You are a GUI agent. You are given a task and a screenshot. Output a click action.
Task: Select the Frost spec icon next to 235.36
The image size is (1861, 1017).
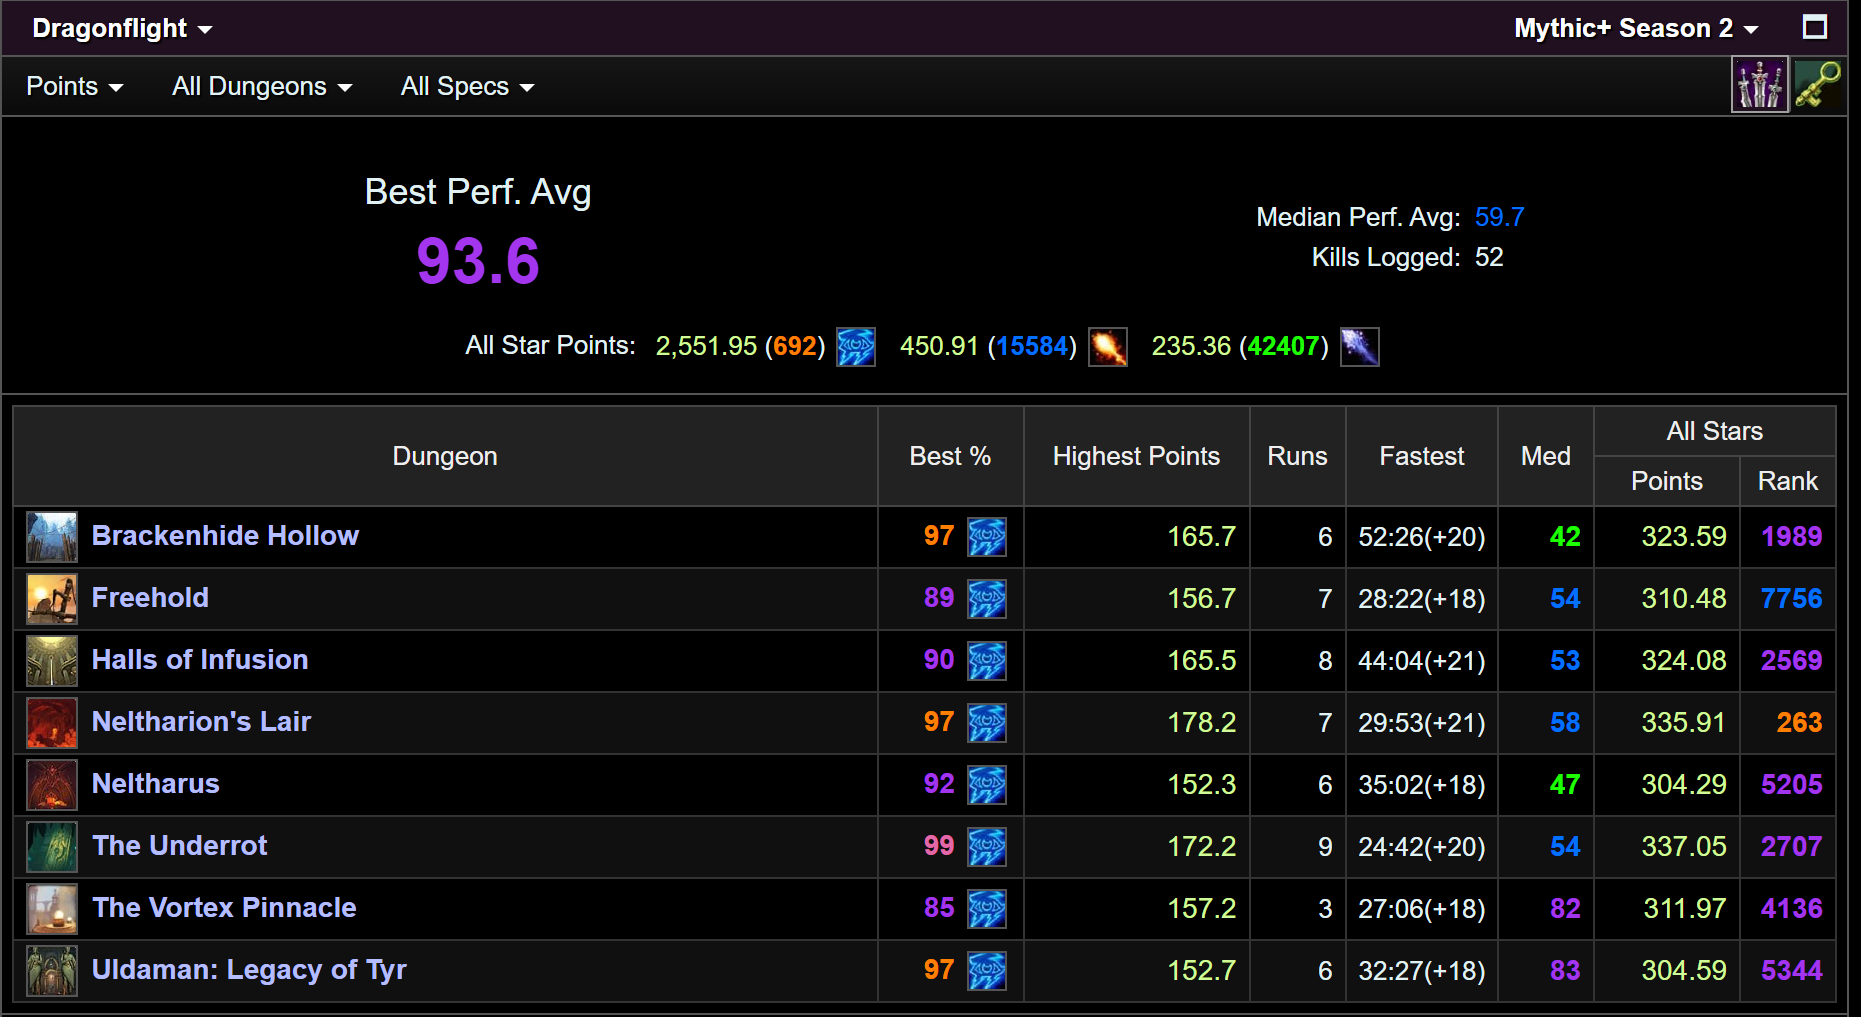pos(1360,346)
